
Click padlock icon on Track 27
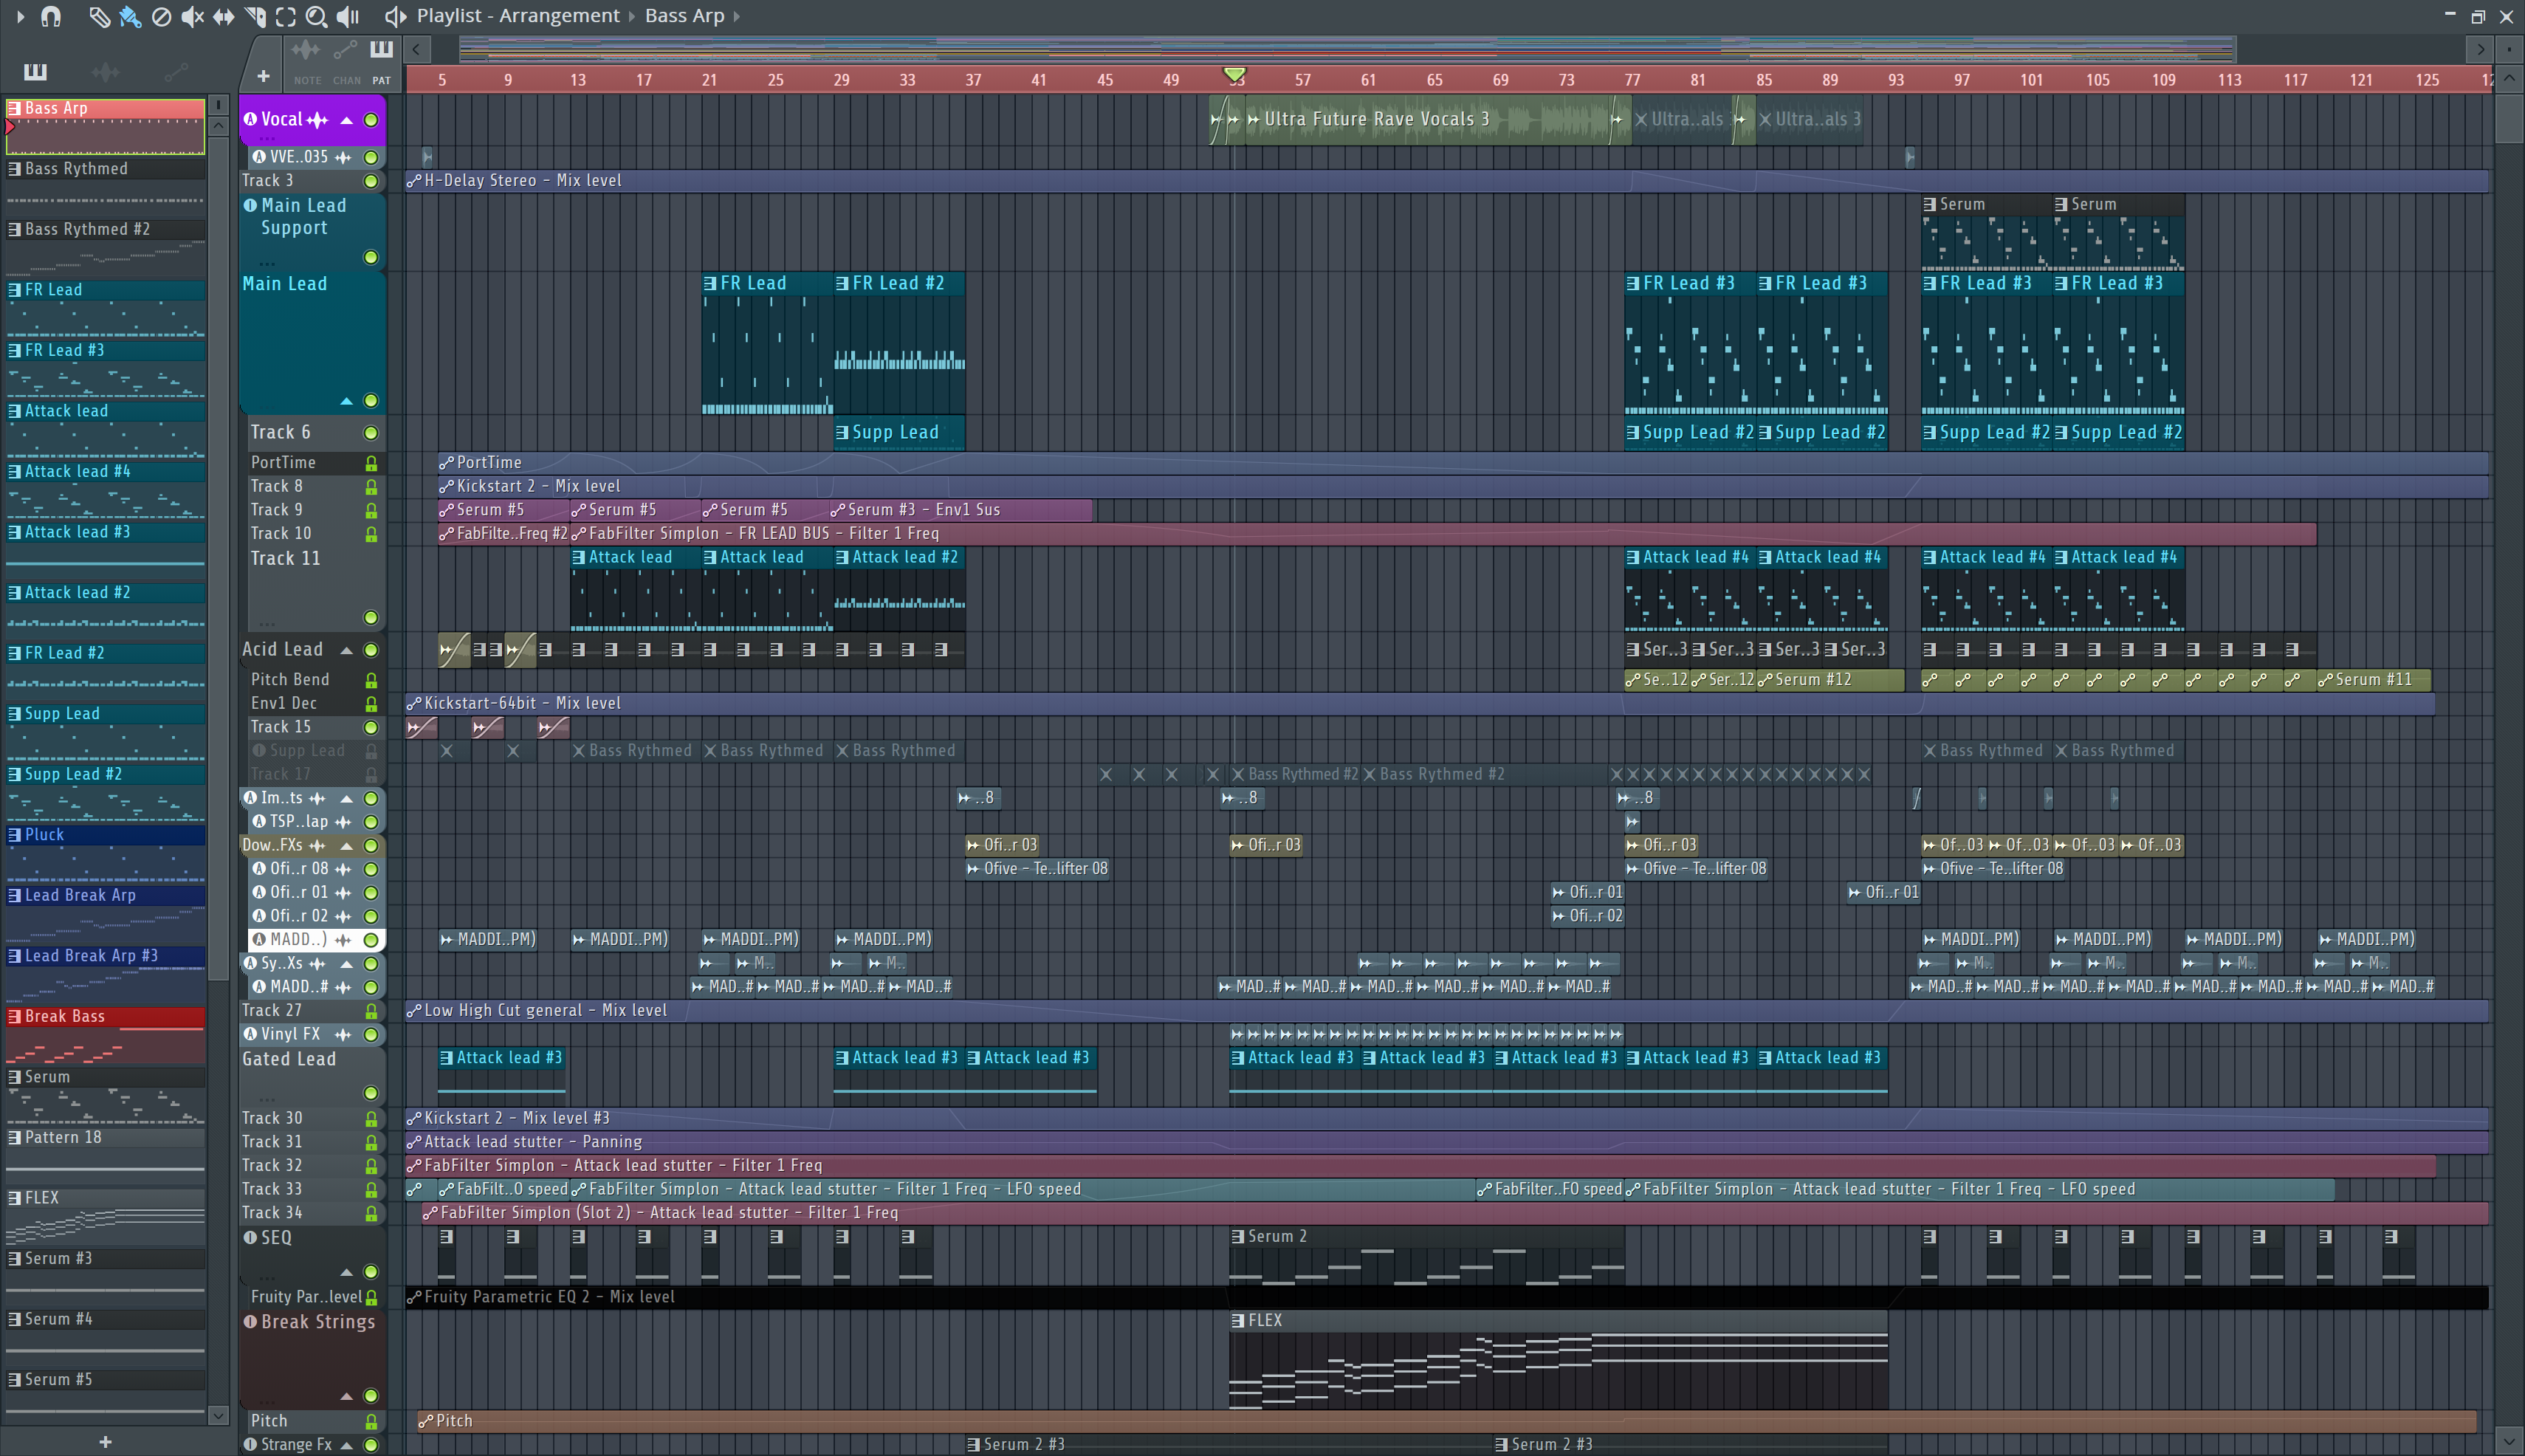click(x=371, y=1011)
